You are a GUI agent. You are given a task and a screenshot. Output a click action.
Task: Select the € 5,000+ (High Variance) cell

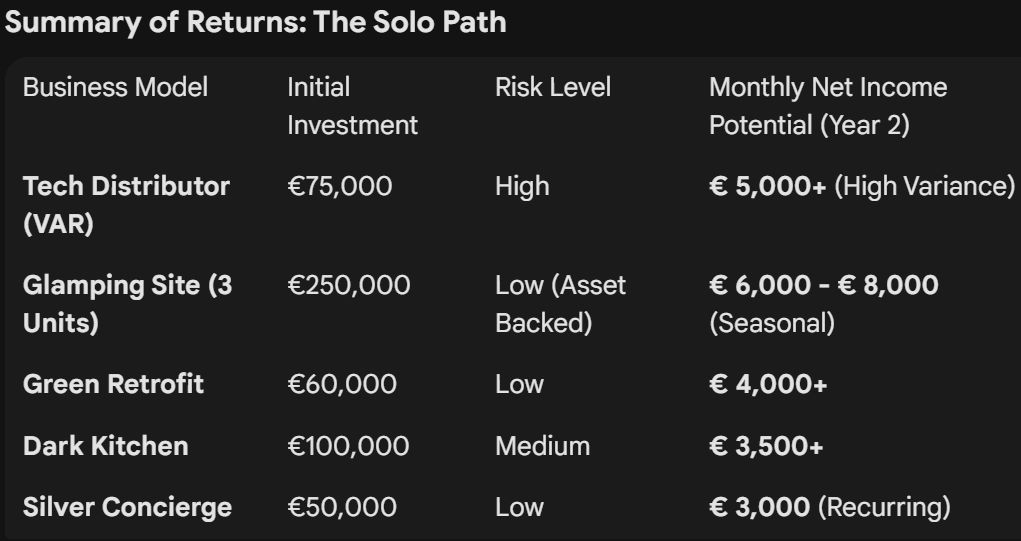861,186
